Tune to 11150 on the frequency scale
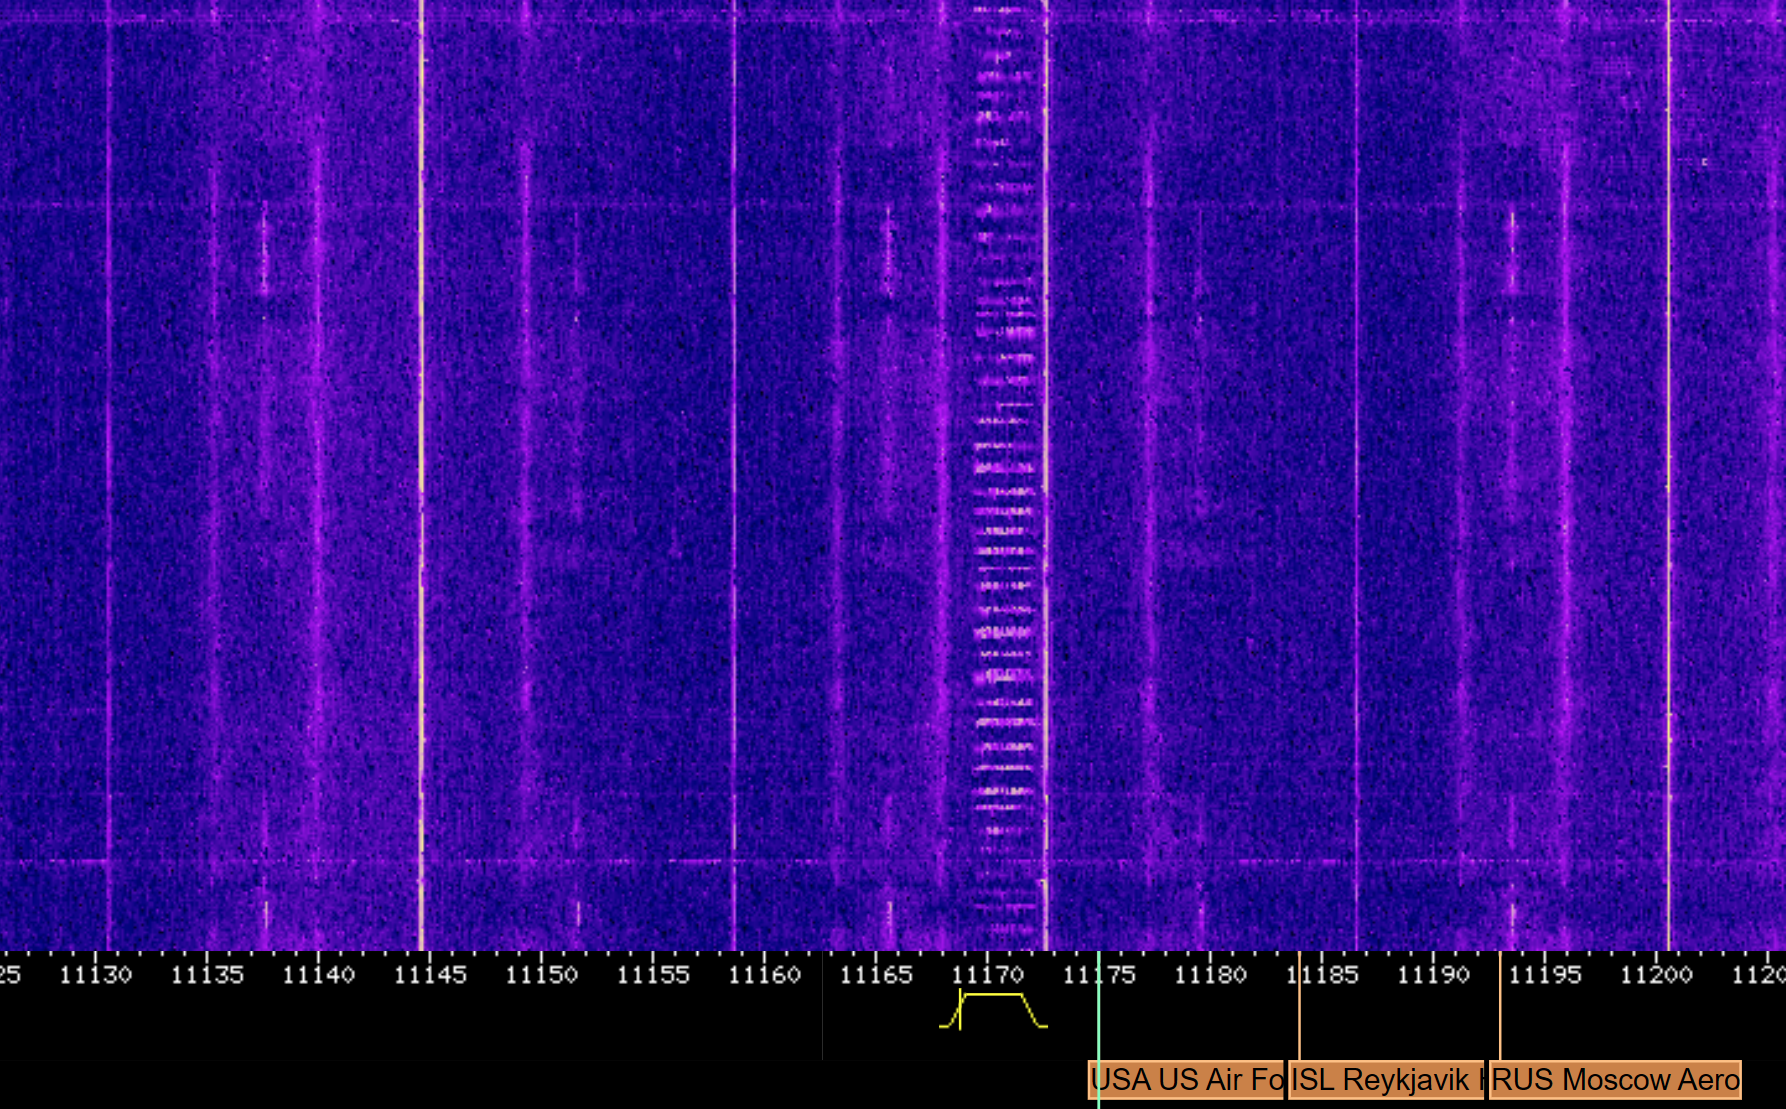Viewport: 1786px width, 1109px height. tap(542, 974)
